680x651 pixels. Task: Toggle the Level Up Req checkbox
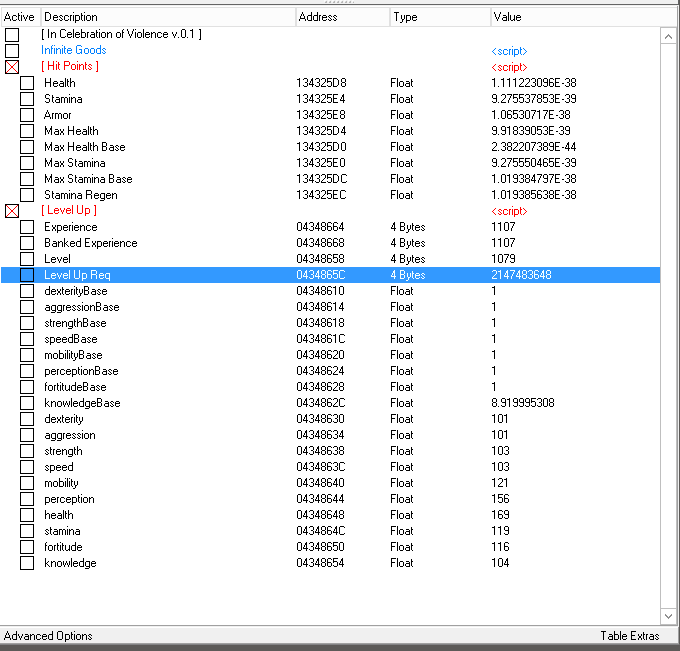(x=27, y=275)
